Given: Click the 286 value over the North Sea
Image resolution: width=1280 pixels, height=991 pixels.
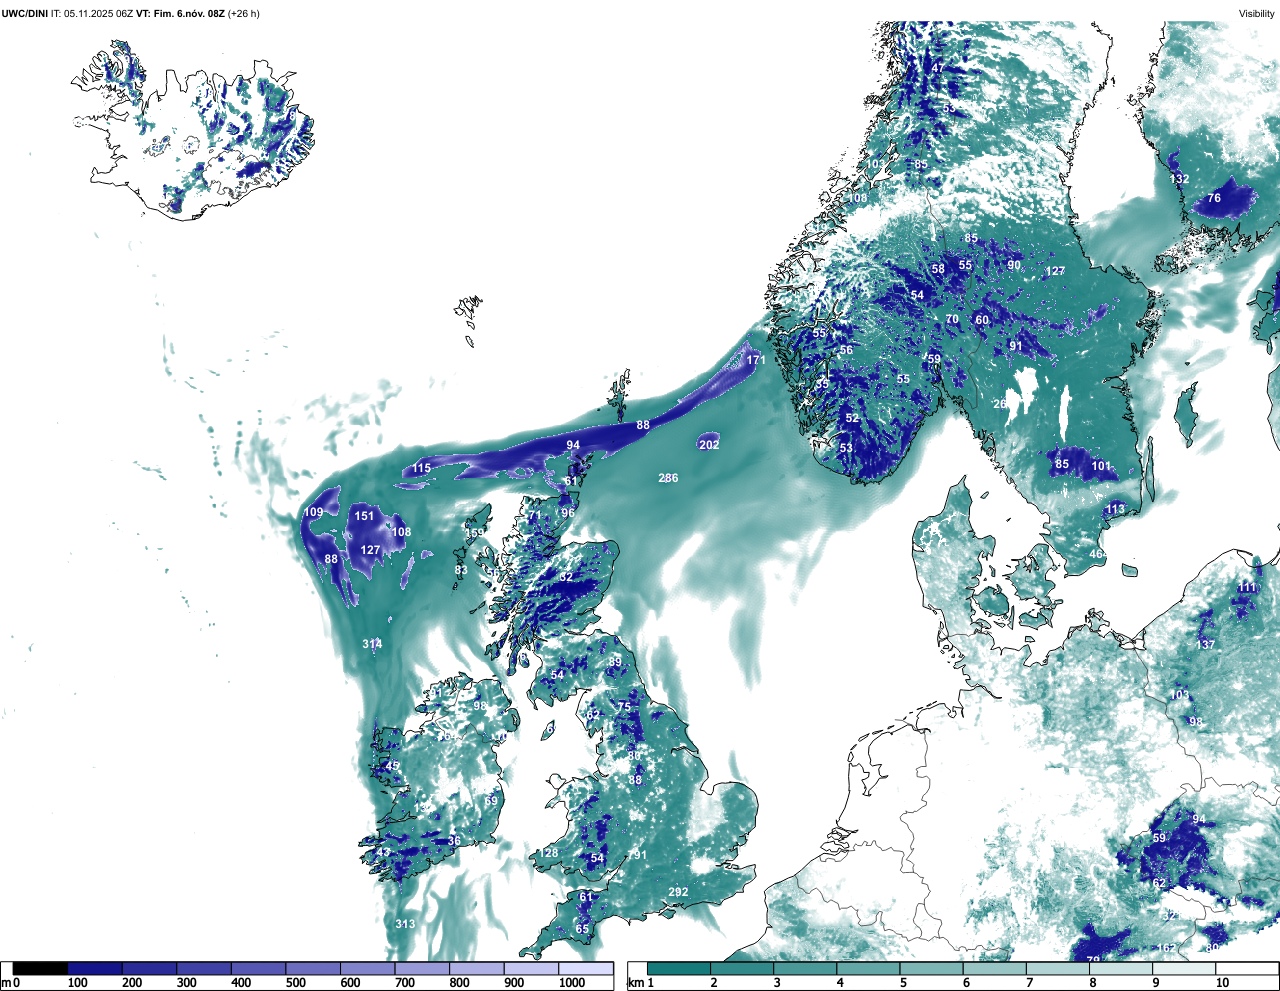Looking at the screenshot, I should [x=668, y=478].
